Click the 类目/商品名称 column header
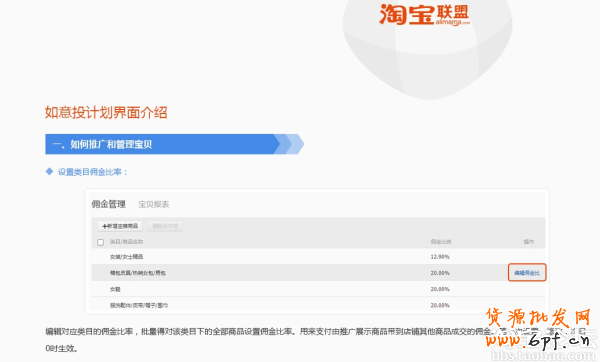The height and width of the screenshot is (362, 600). (127, 242)
